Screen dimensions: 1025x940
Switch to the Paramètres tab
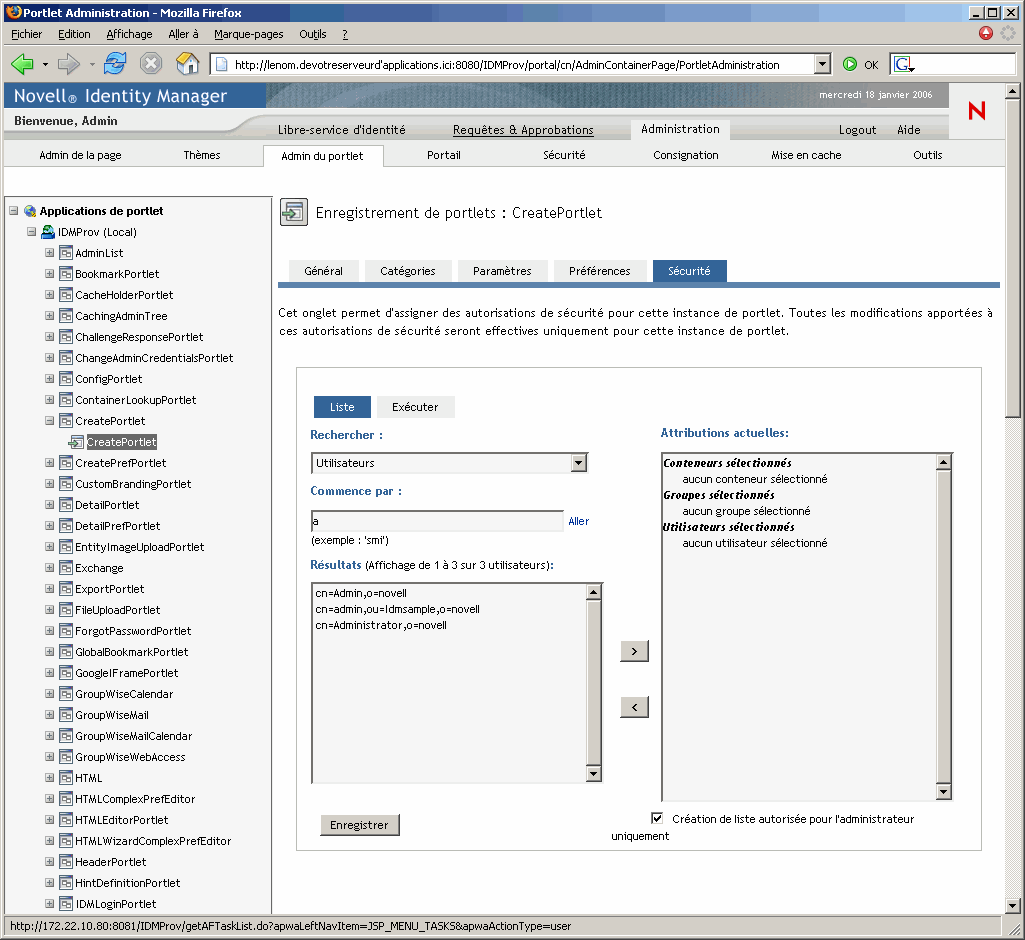502,271
